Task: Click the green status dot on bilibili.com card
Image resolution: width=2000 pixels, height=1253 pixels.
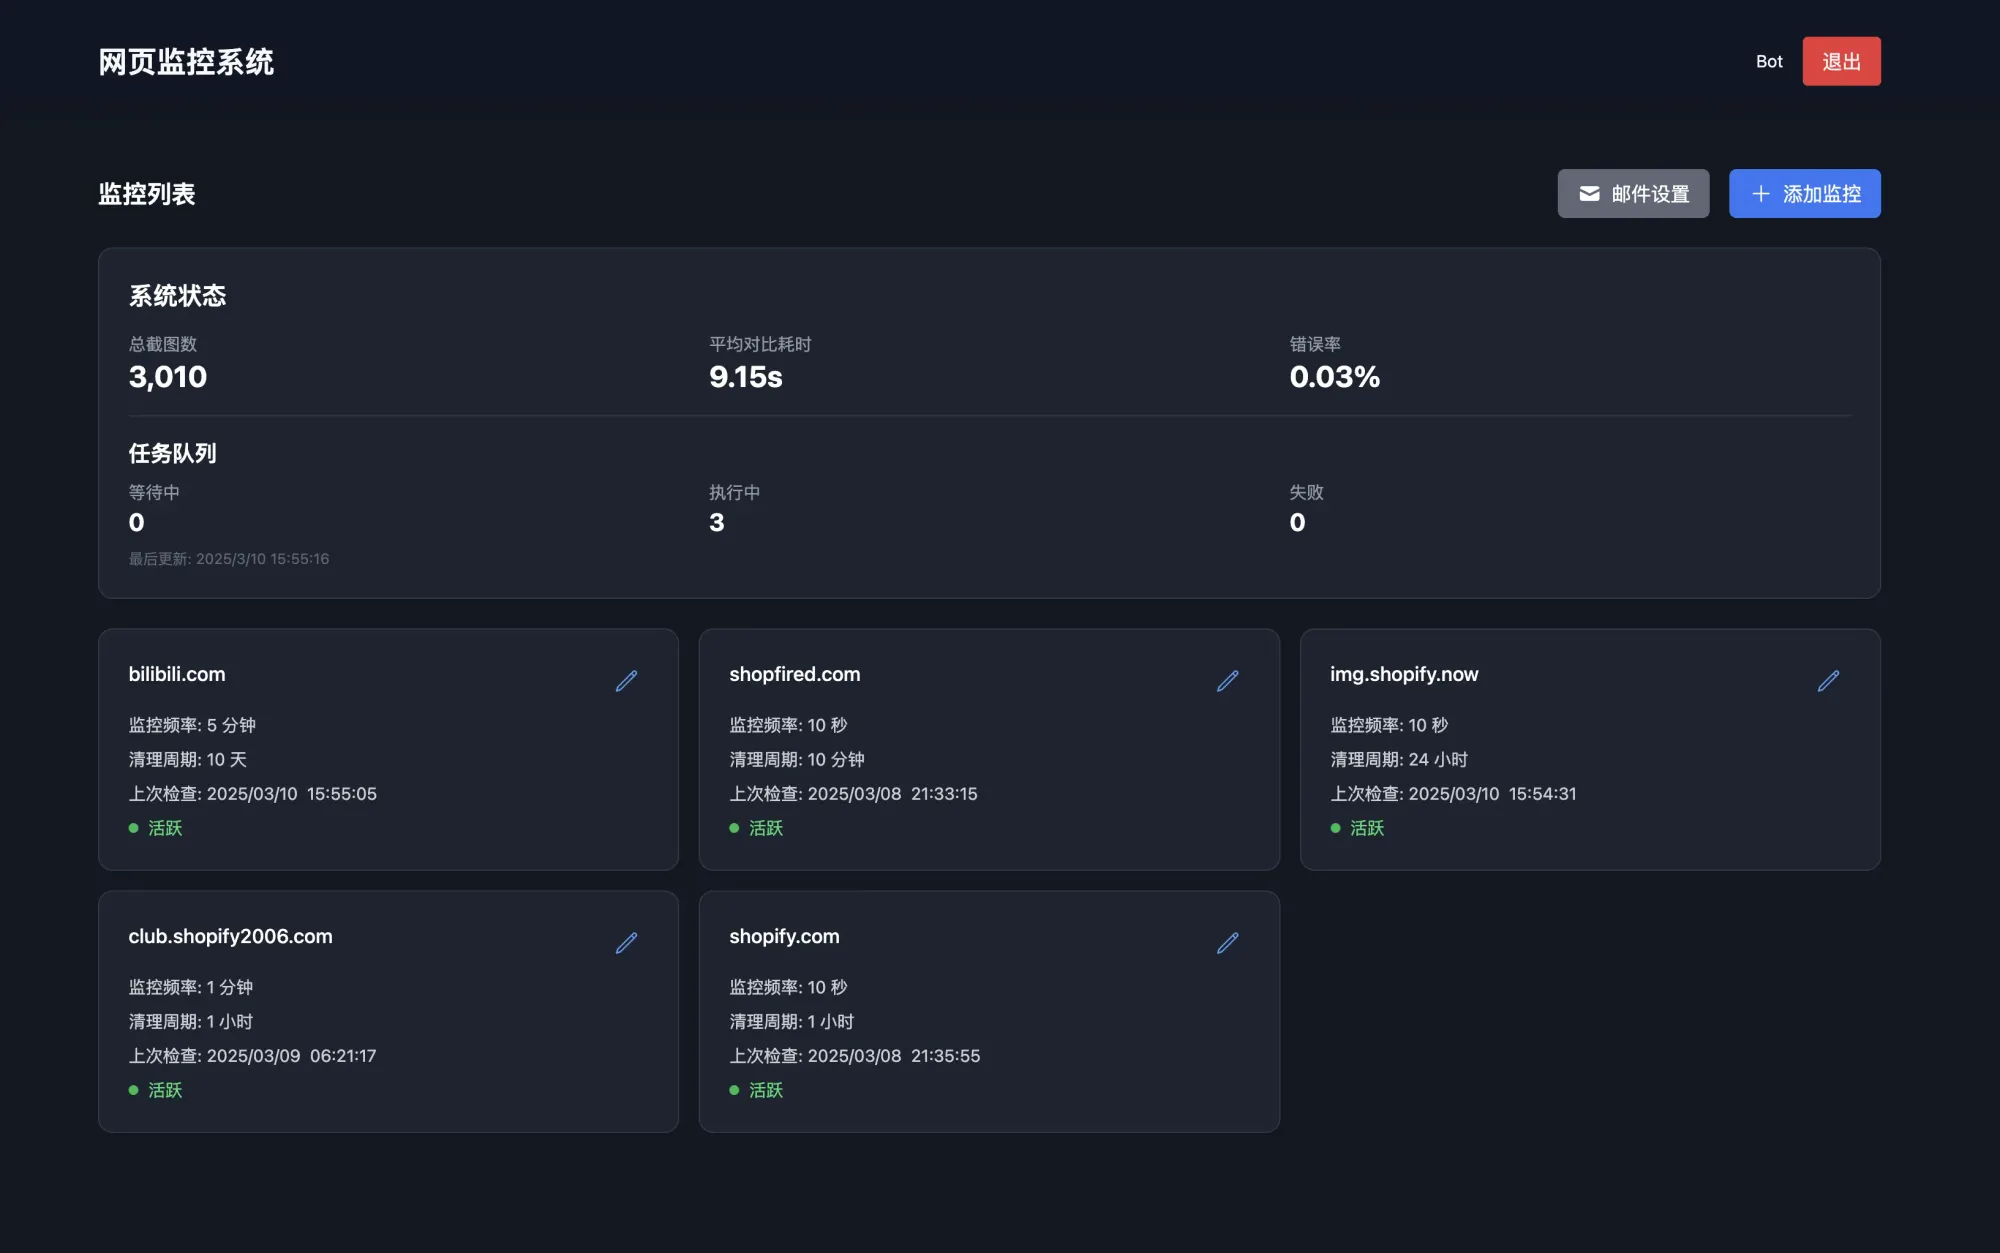Action: 135,828
